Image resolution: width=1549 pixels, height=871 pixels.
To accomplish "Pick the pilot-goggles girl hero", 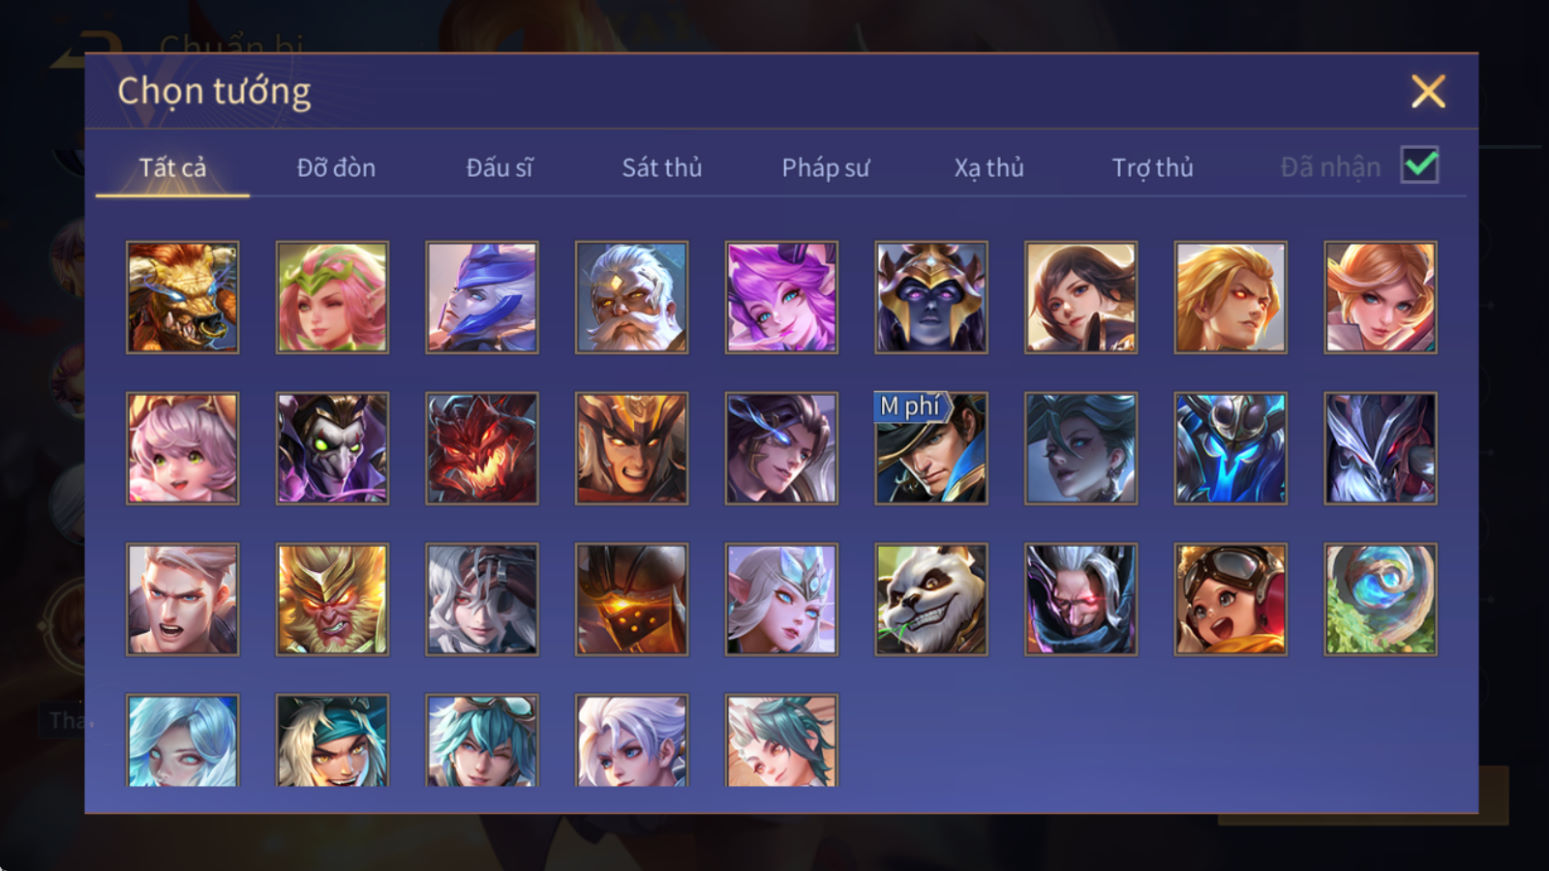I will (1230, 599).
